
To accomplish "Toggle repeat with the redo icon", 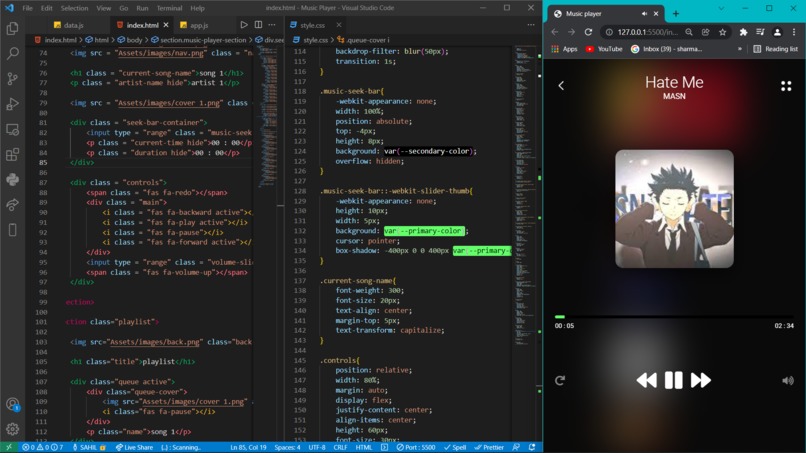I will 560,380.
